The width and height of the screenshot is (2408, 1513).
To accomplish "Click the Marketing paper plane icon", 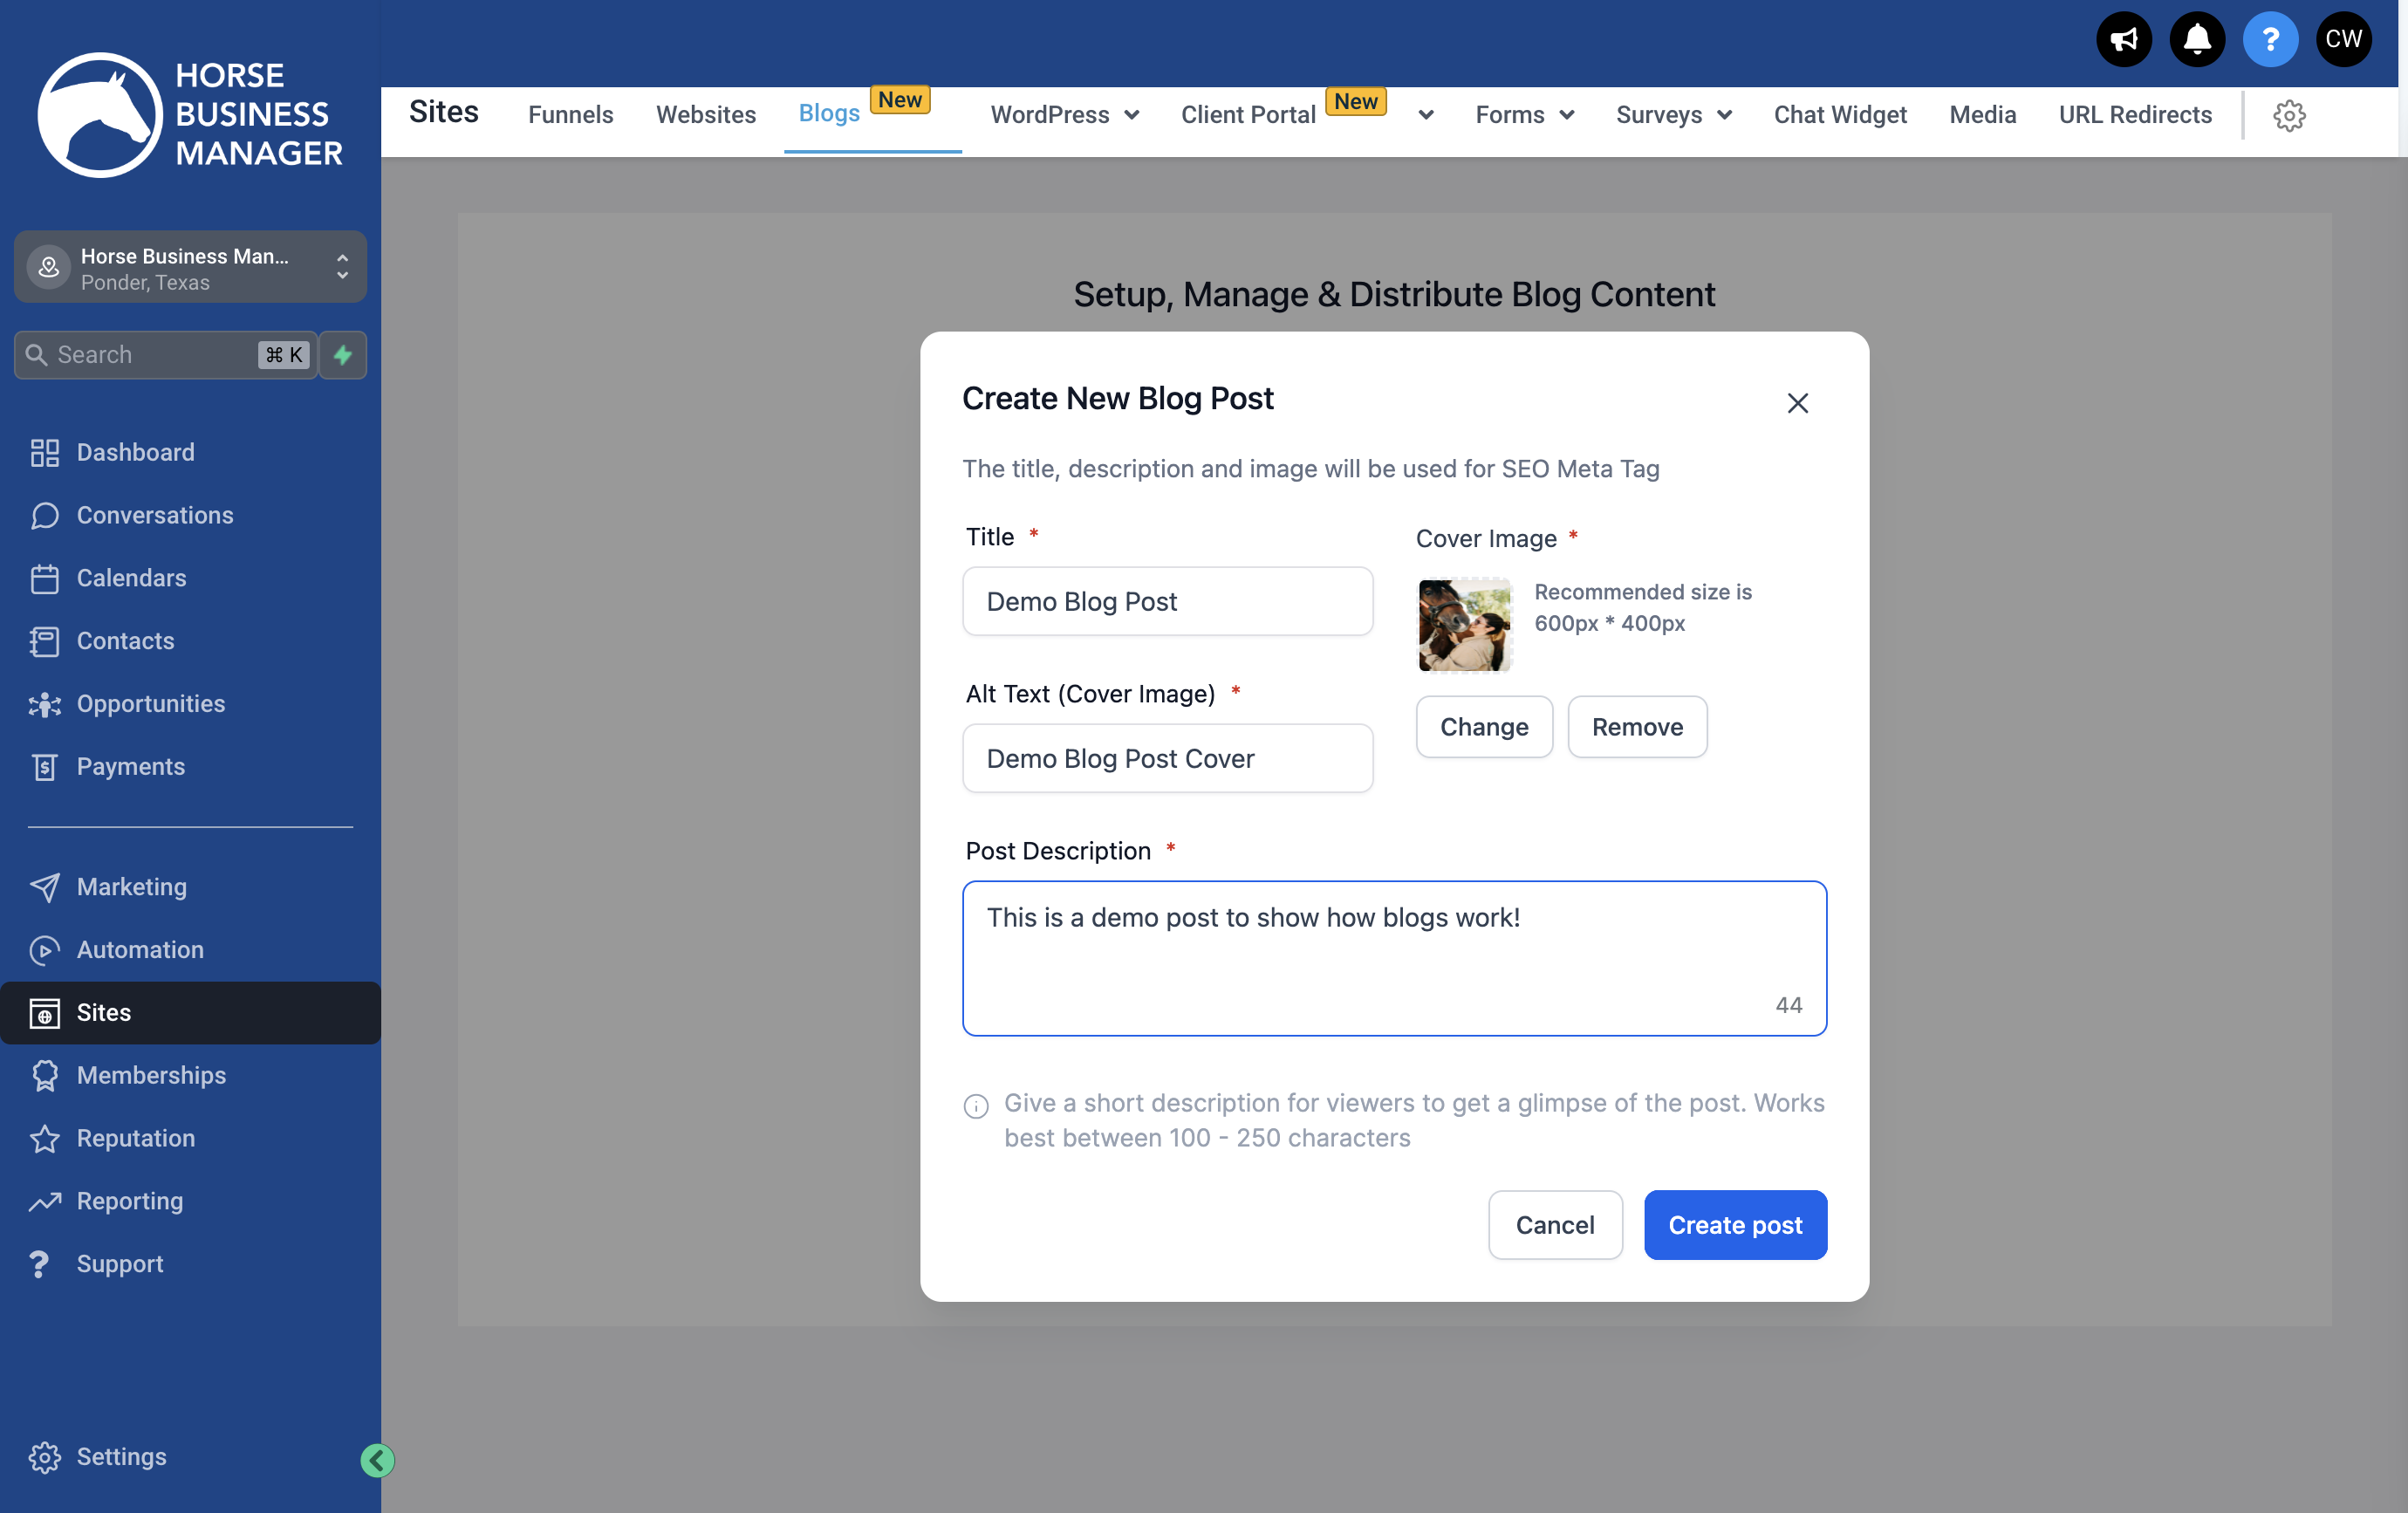I will click(44, 887).
